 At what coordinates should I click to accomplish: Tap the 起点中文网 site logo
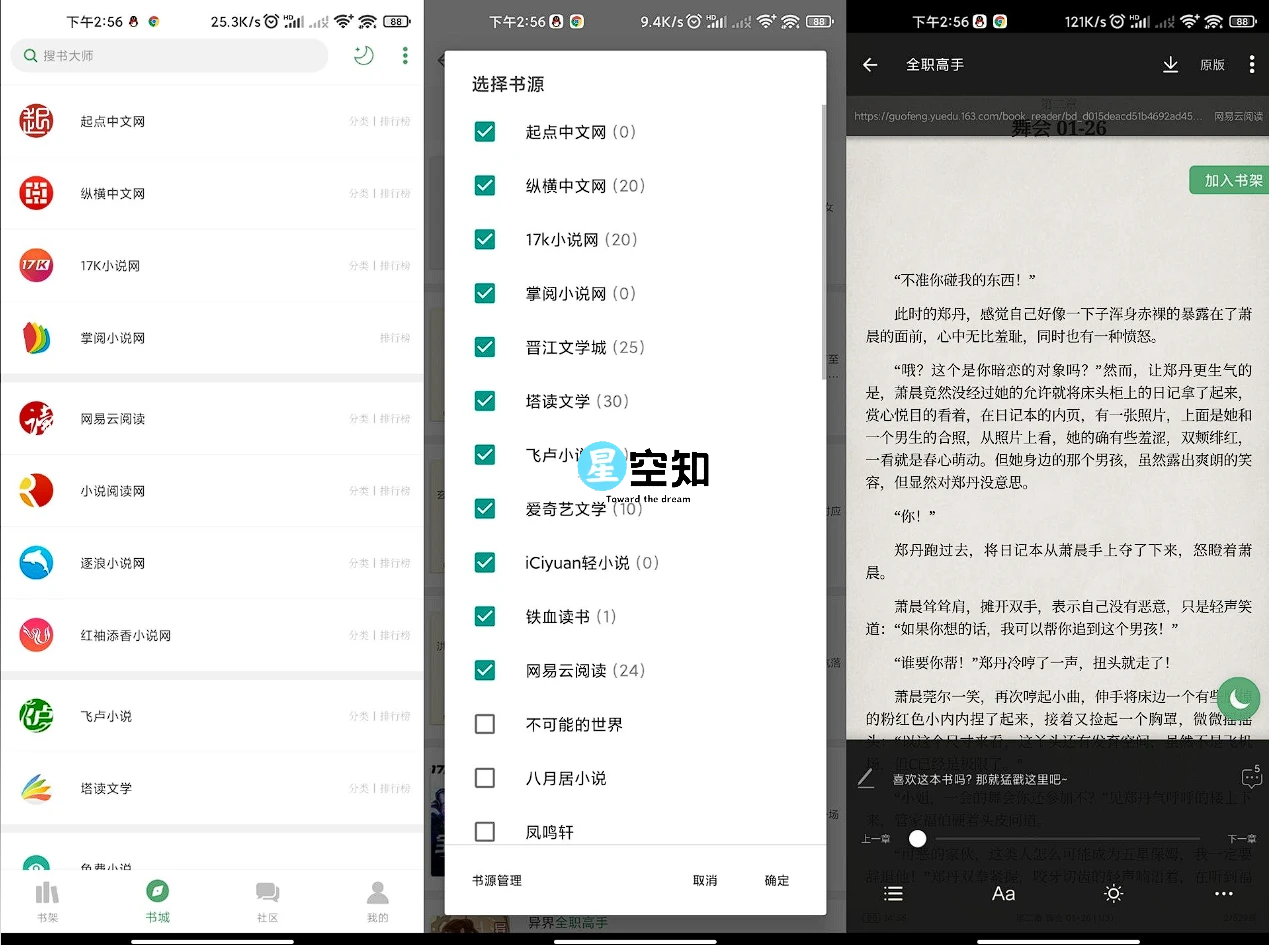click(x=36, y=120)
